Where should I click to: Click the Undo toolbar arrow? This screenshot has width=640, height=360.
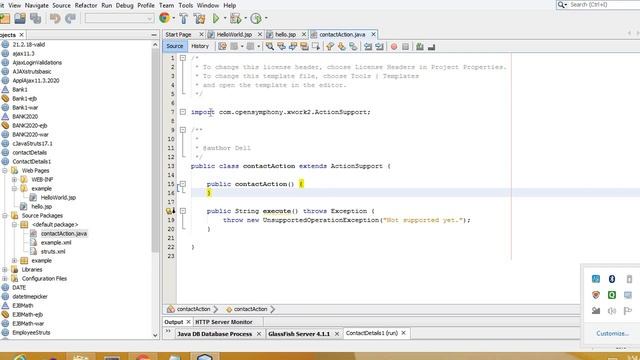tap(55, 18)
